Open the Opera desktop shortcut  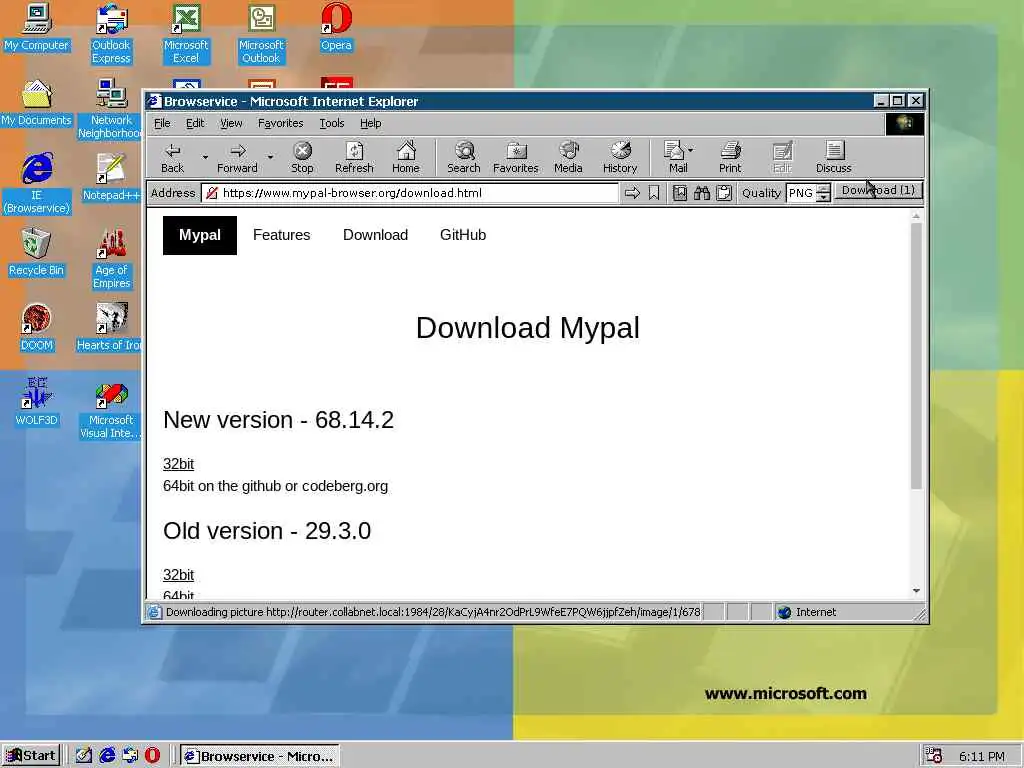(x=336, y=27)
